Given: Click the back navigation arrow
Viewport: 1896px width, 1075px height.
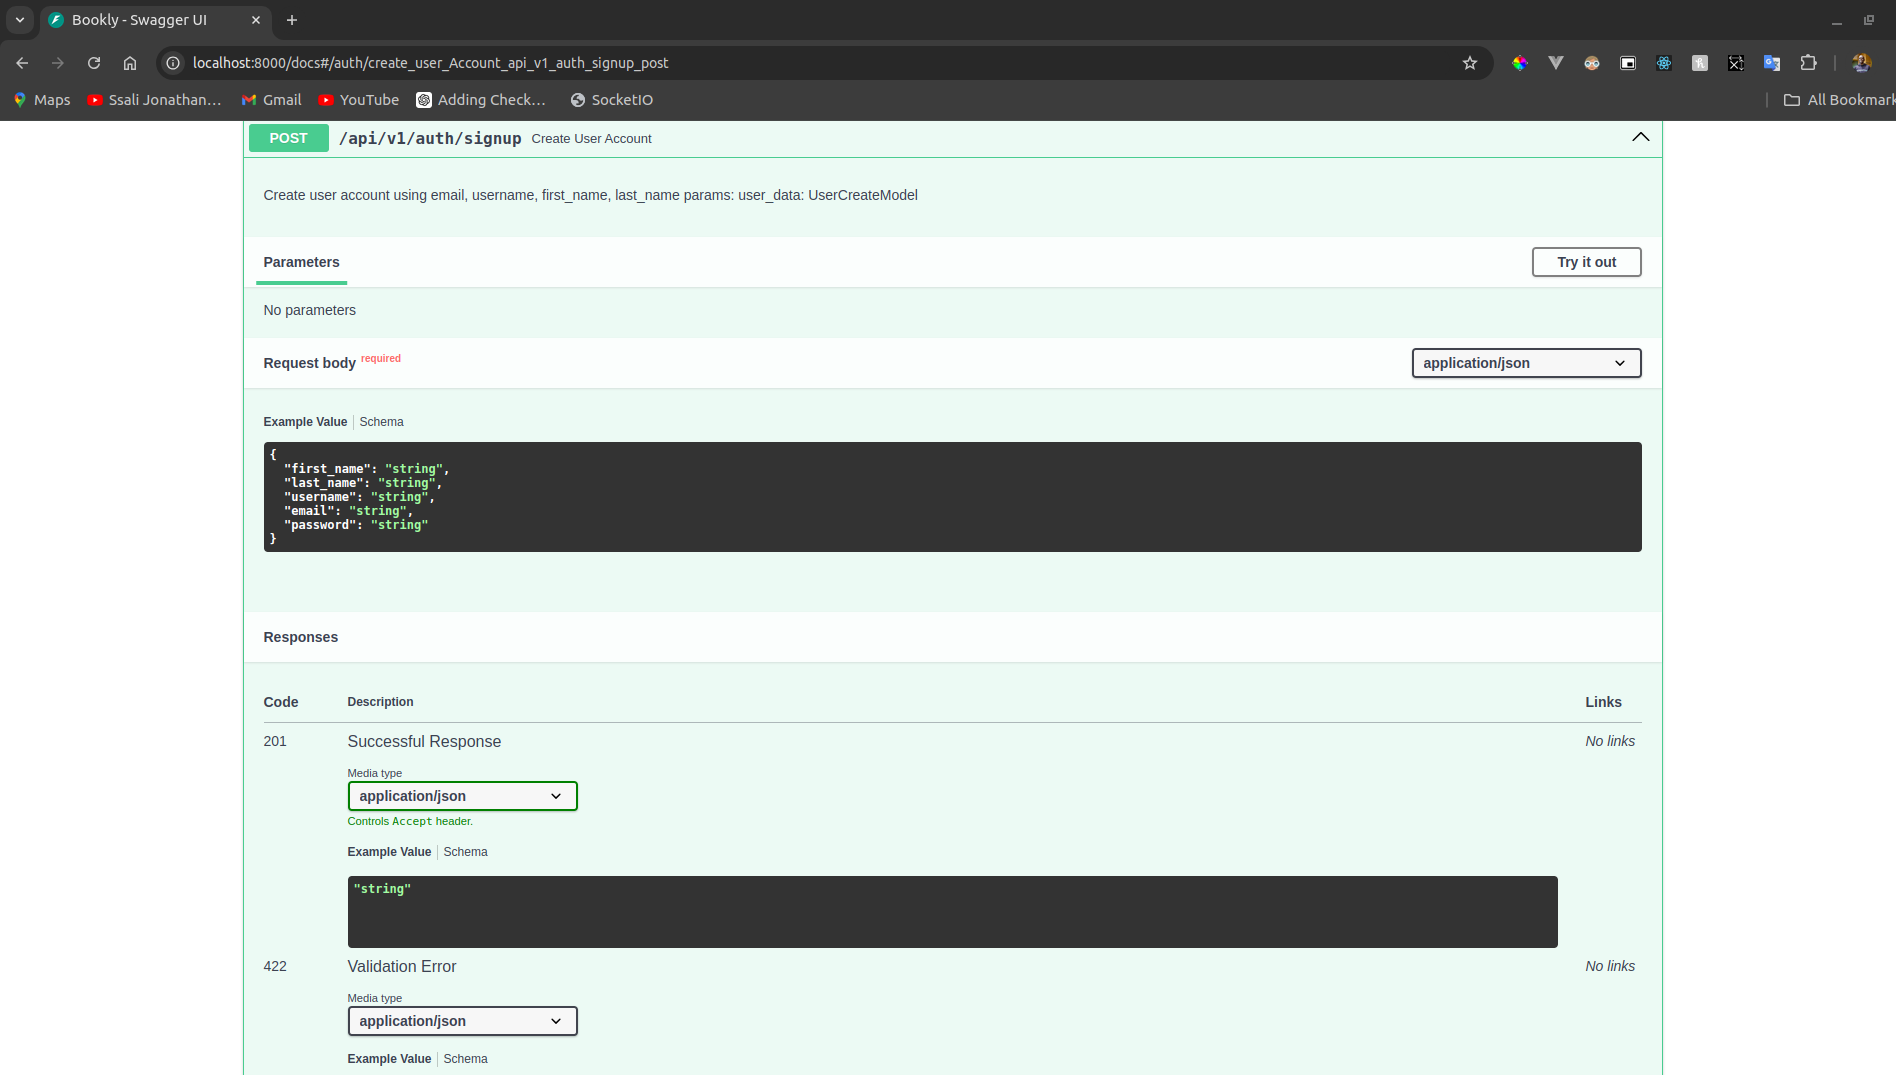Looking at the screenshot, I should (21, 62).
